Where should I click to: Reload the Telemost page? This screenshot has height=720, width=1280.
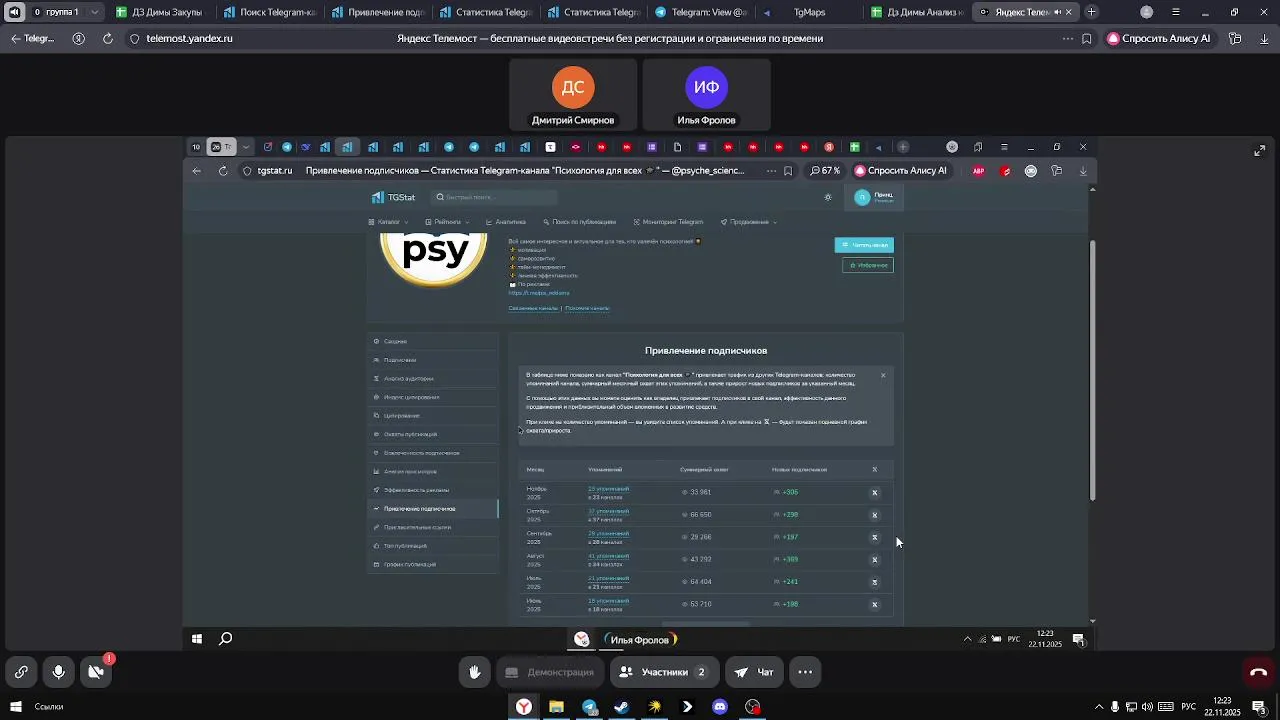107,38
